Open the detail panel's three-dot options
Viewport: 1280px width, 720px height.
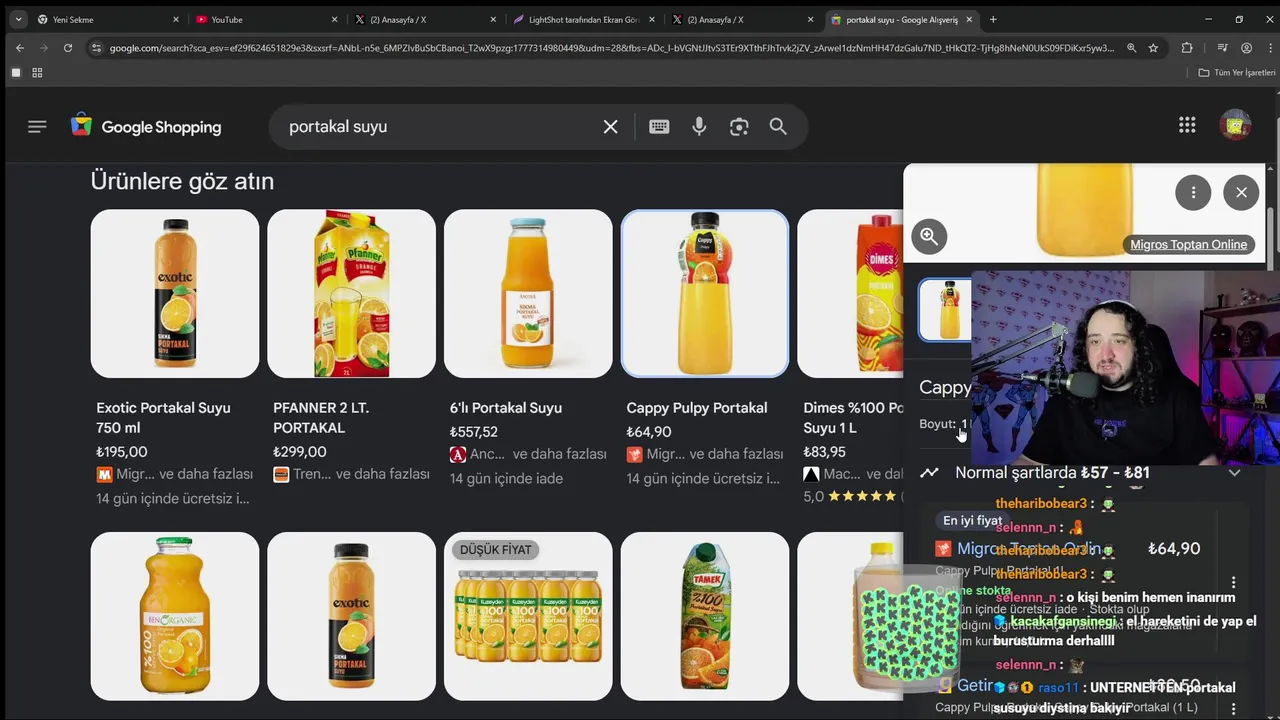coord(1193,193)
